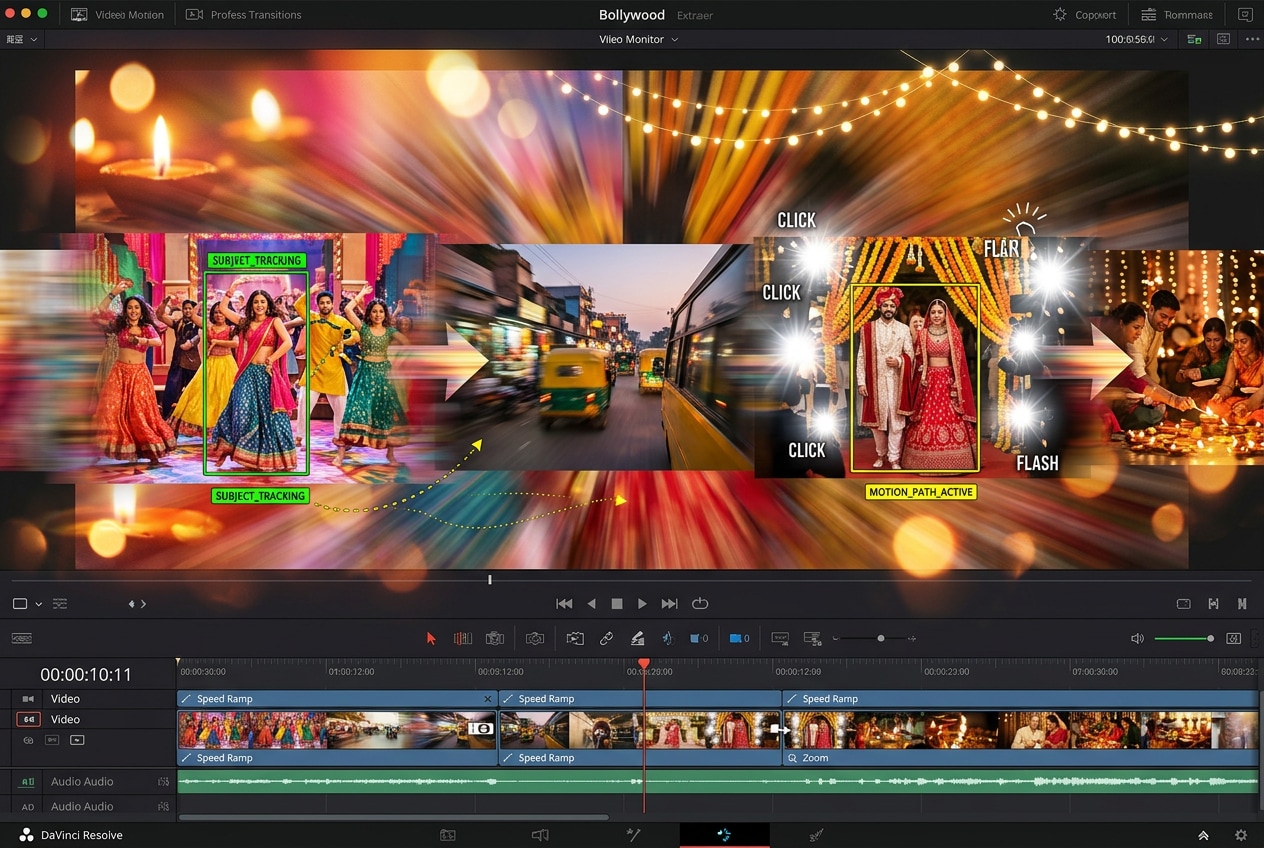The width and height of the screenshot is (1264, 848).
Task: Enable the linked selection chain icon
Action: [x=606, y=638]
